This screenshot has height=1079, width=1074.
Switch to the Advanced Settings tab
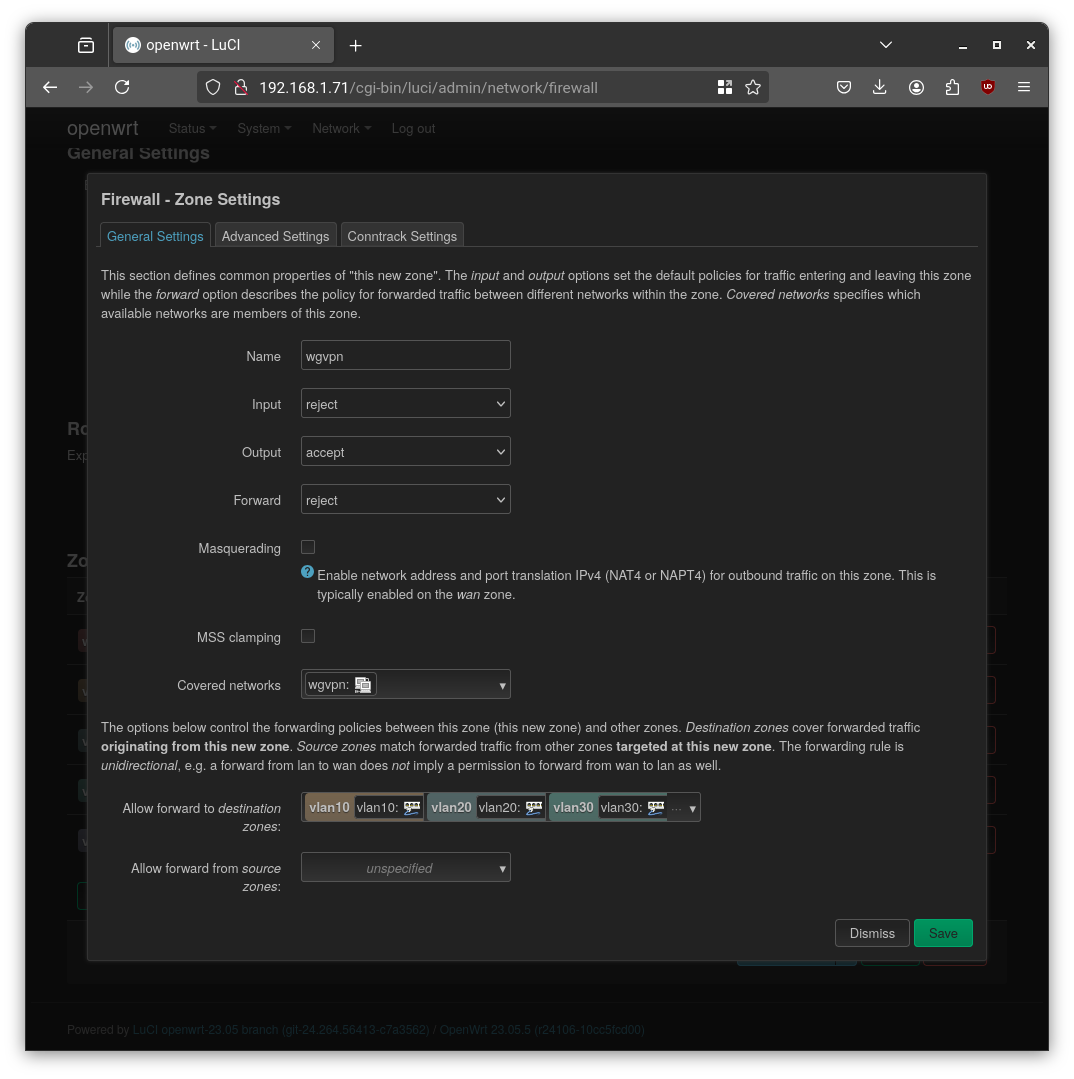[275, 236]
